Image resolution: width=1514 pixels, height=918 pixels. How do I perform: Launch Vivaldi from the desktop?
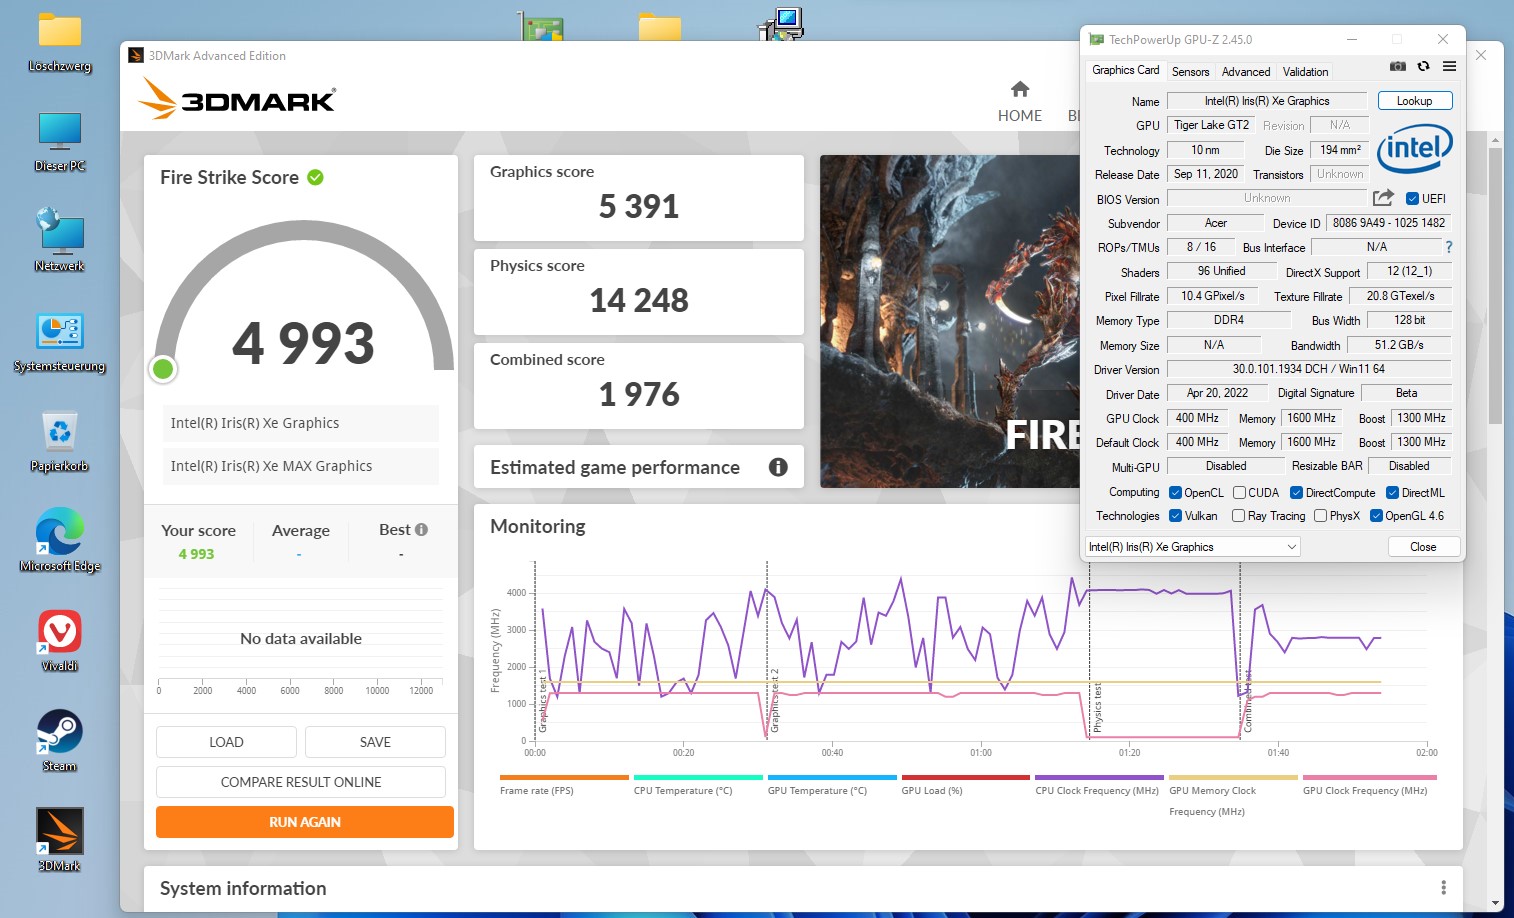click(60, 641)
